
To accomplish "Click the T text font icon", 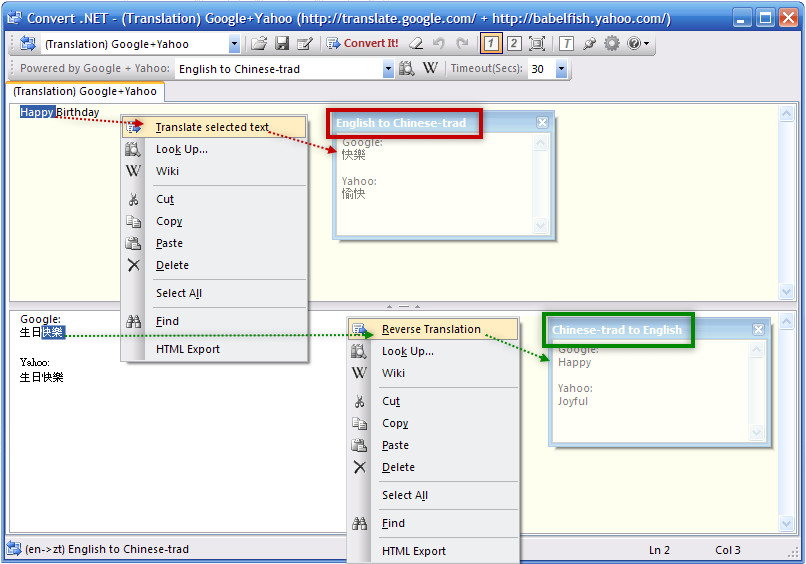I will (x=566, y=44).
